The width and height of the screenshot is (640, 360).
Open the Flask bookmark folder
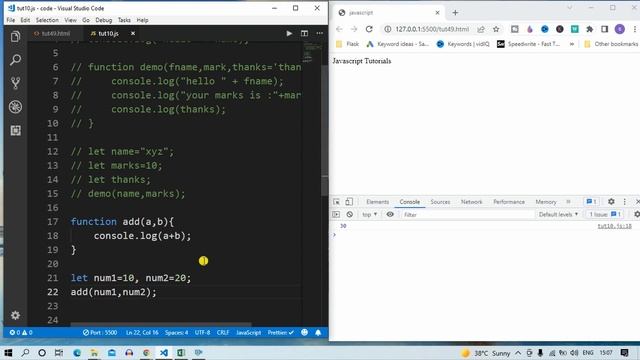(x=347, y=44)
